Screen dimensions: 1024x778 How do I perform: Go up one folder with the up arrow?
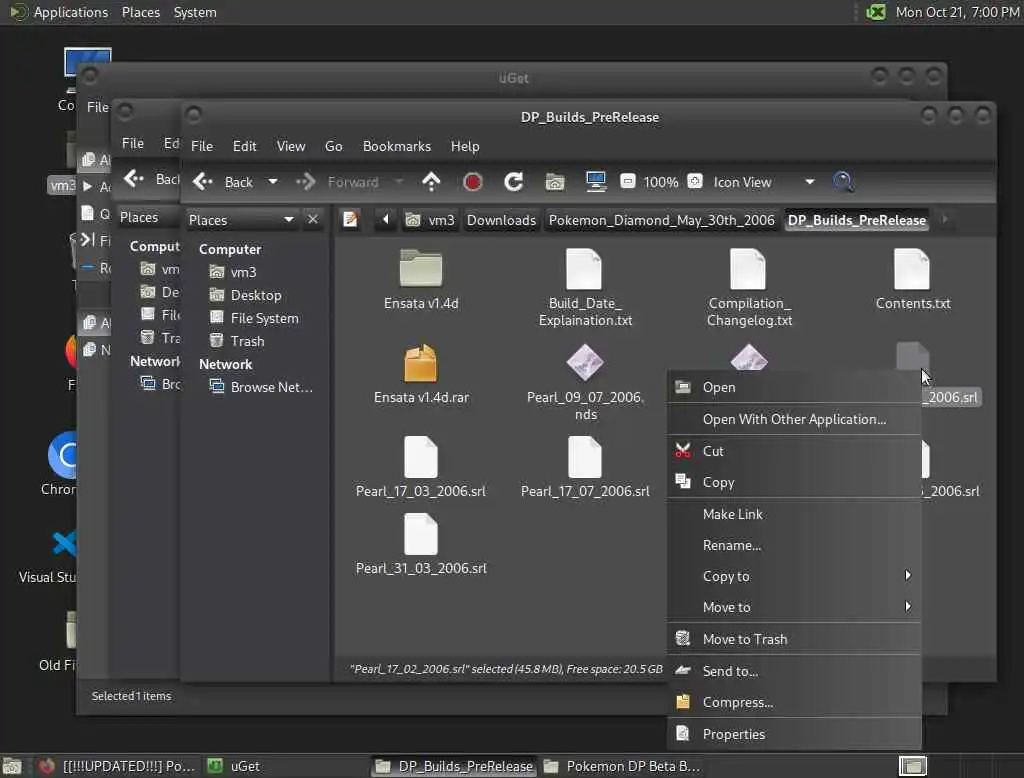click(x=431, y=182)
